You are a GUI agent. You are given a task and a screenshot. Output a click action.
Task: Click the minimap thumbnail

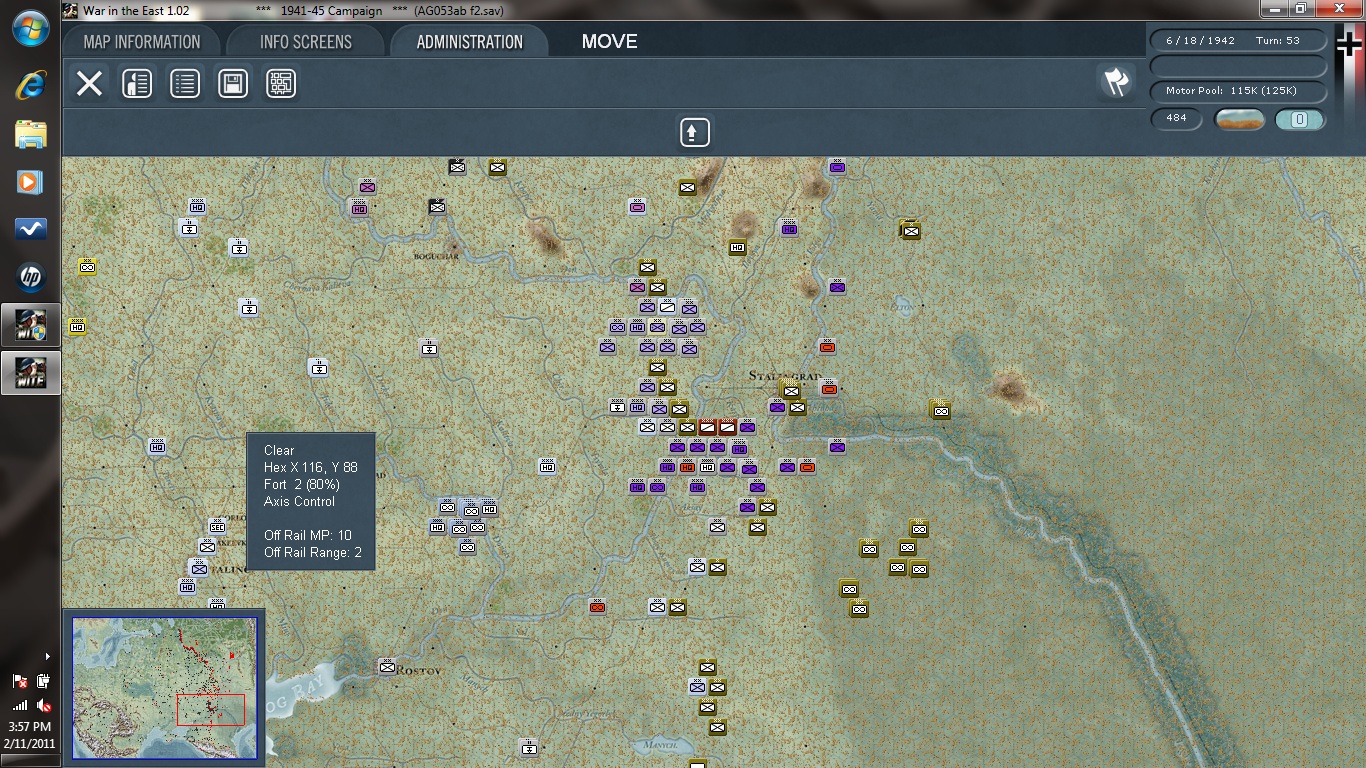[164, 688]
